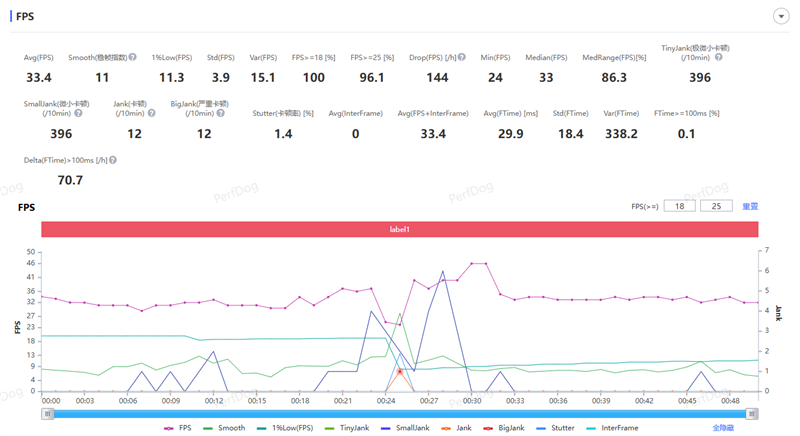Image resolution: width=800 pixels, height=436 pixels.
Task: Click help icon beside SmallJank (/10min)
Action: (78, 113)
